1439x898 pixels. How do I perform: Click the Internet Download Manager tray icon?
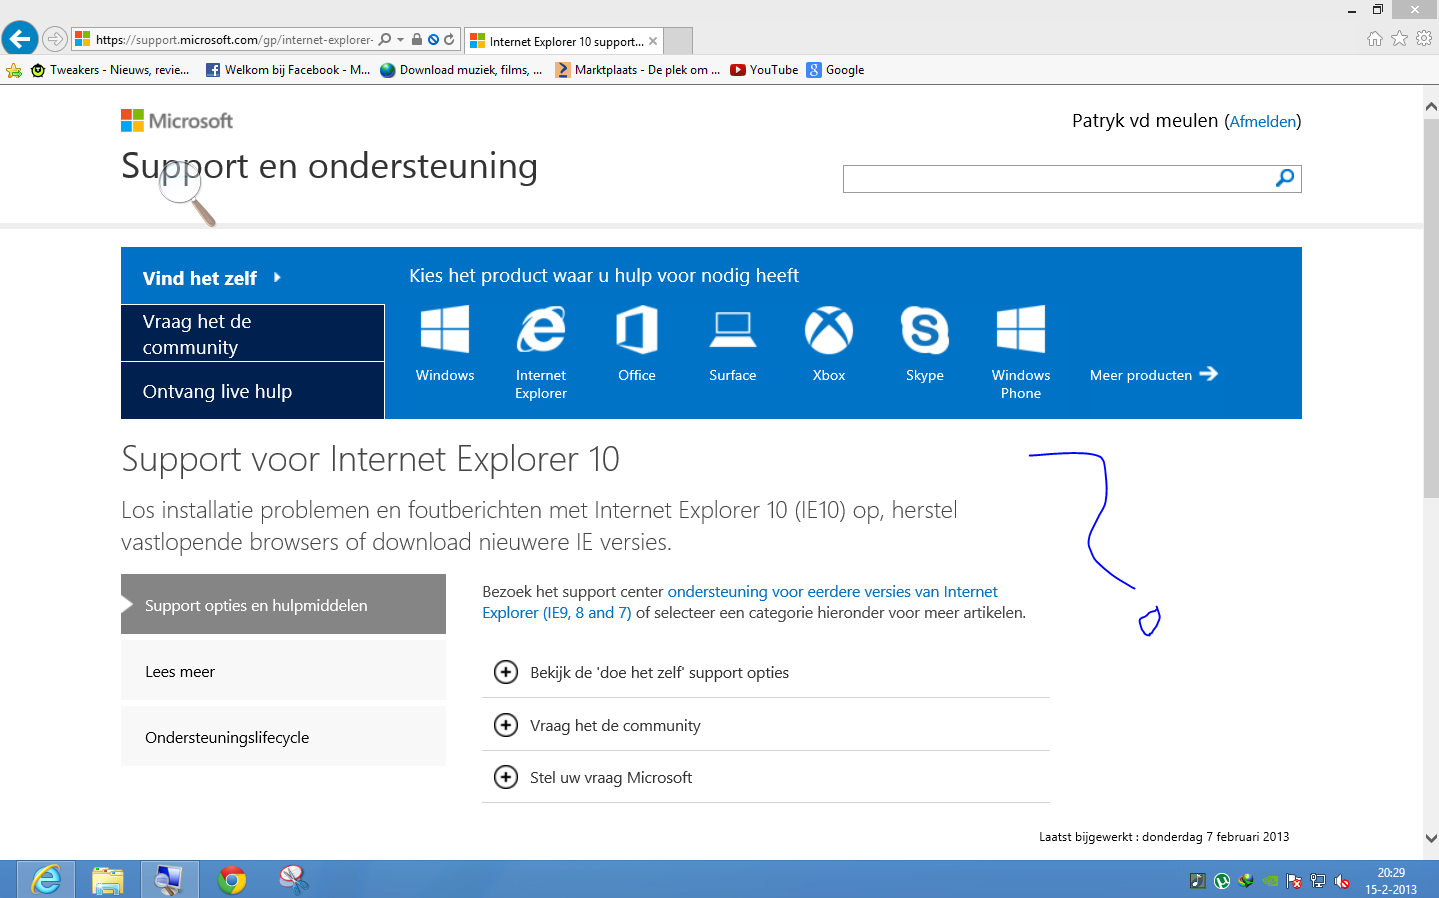click(1246, 881)
